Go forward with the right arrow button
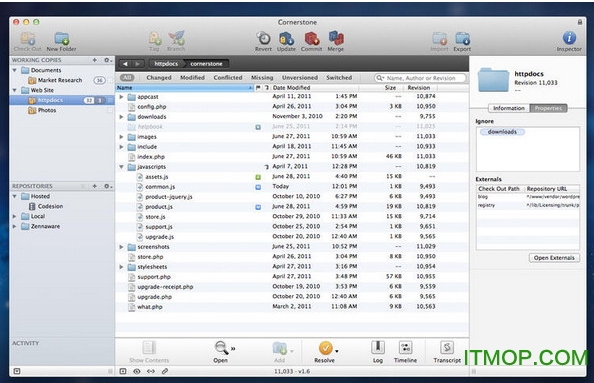This screenshot has height=383, width=594. (138, 64)
